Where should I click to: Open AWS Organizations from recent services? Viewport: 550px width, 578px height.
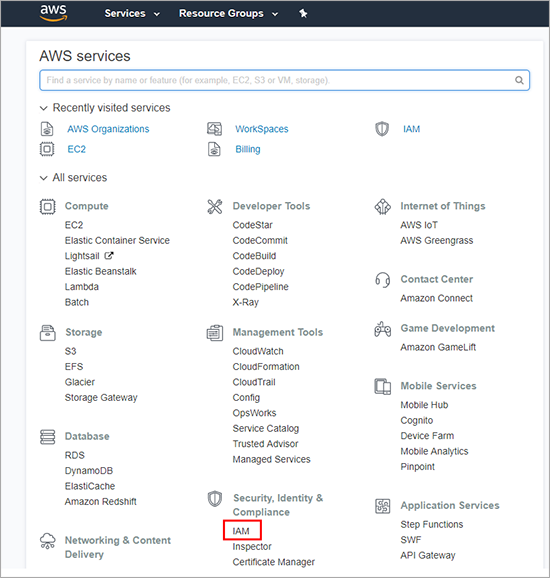click(108, 129)
